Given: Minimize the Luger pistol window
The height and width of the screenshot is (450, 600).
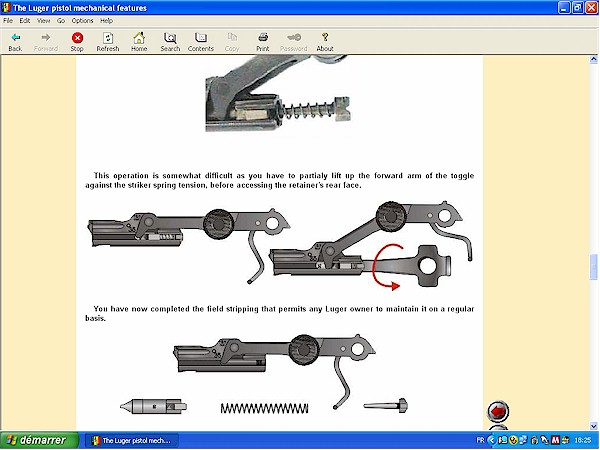Looking at the screenshot, I should [564, 8].
